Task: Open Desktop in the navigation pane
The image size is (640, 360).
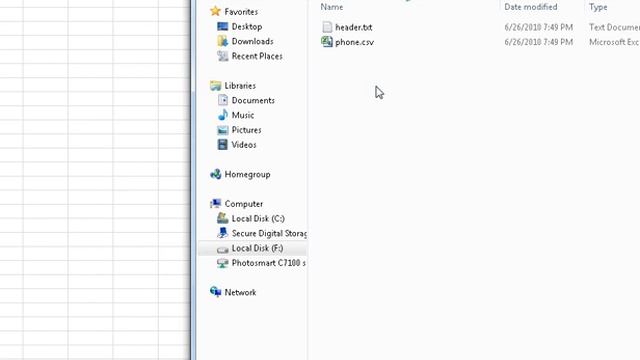Action: [x=247, y=27]
